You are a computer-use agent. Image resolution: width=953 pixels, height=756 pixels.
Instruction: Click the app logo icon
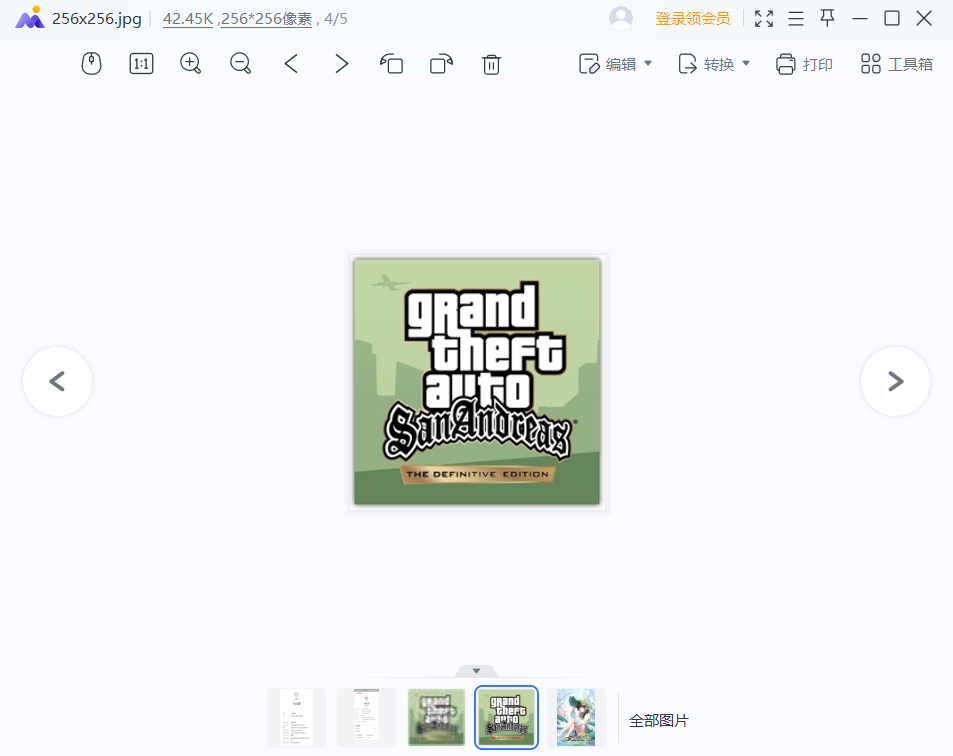(30, 18)
